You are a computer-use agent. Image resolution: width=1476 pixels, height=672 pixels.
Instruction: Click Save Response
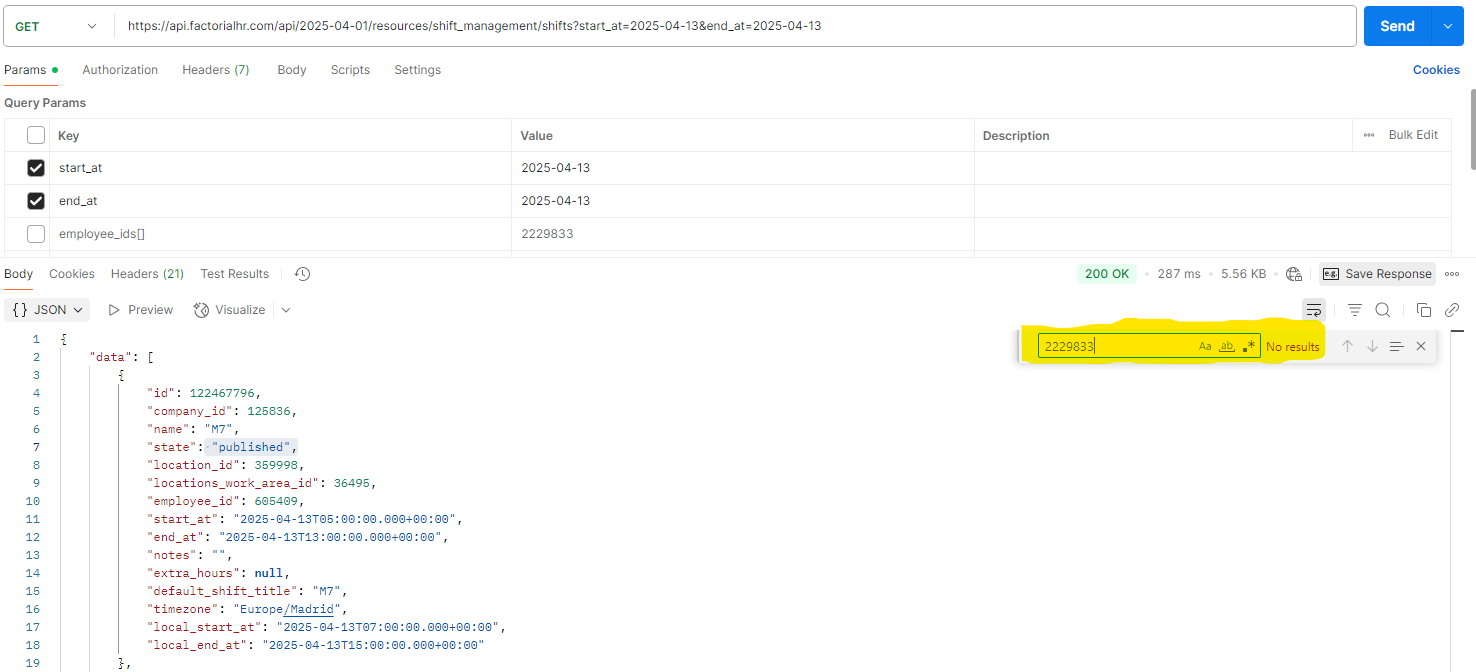[1378, 274]
